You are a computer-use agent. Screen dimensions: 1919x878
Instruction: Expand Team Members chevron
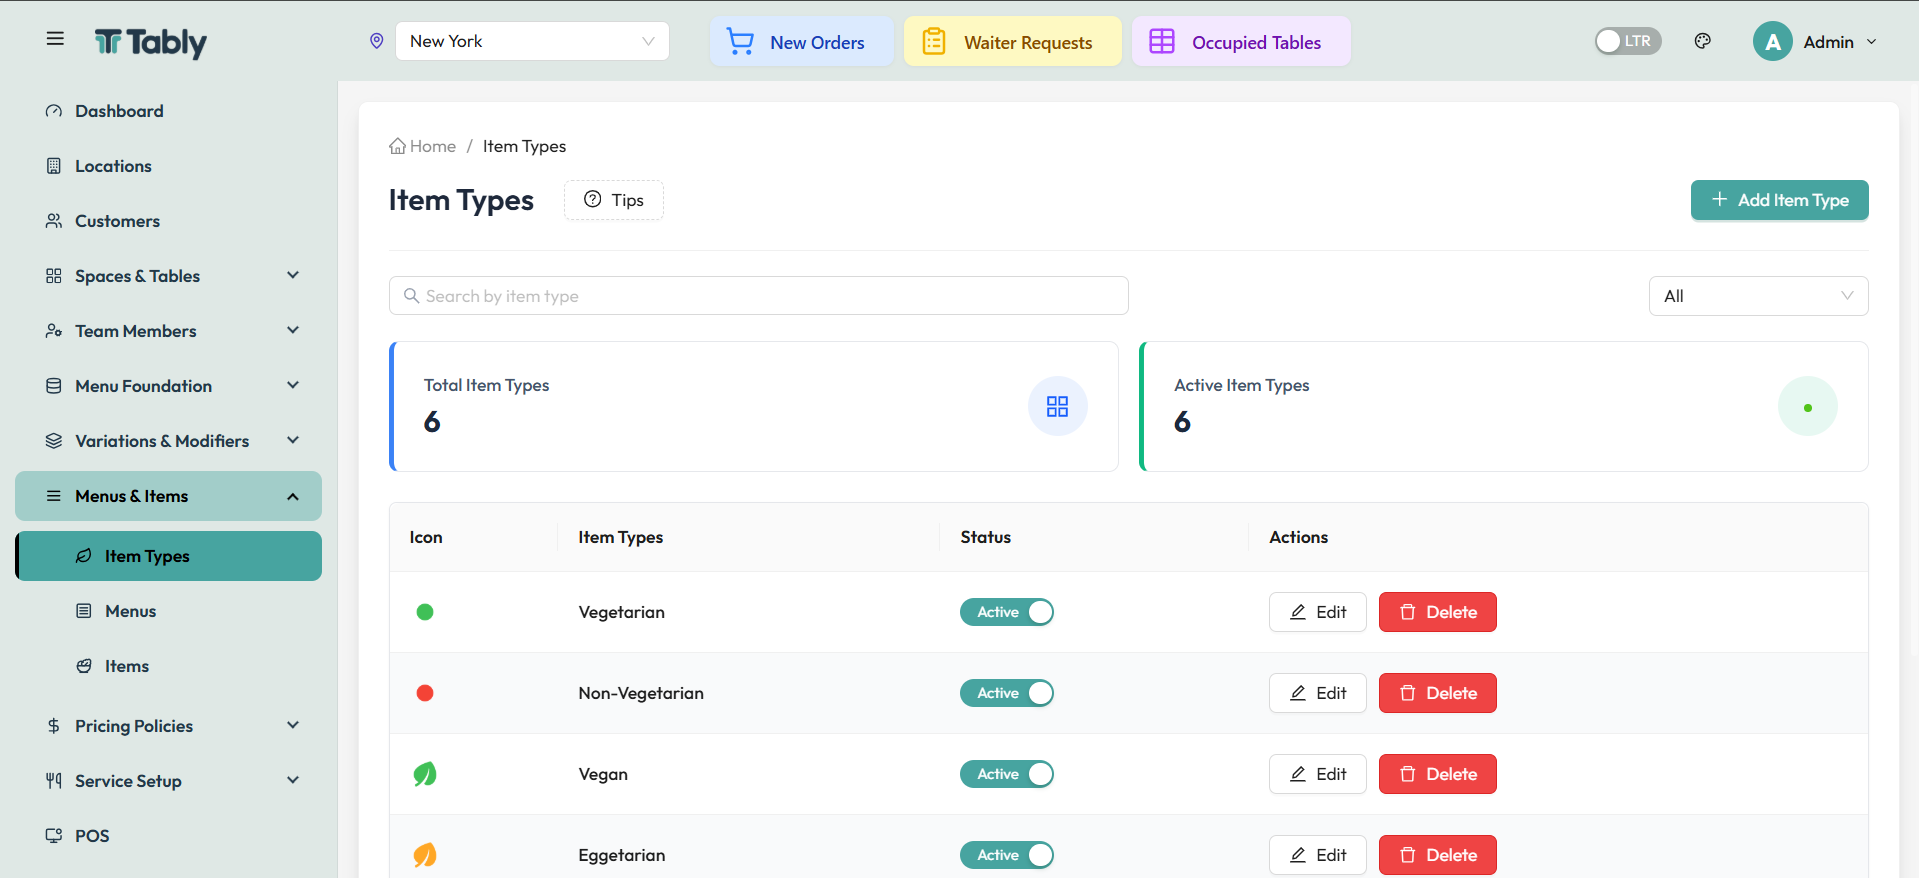point(293,330)
